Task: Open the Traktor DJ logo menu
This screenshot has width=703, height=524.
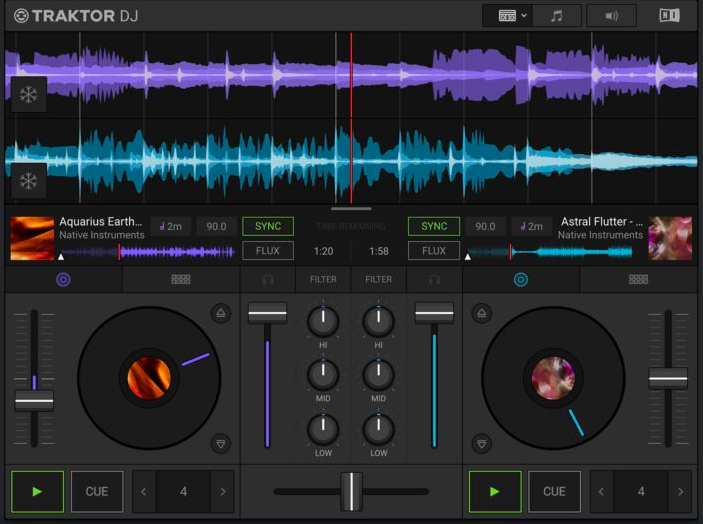Action: click(x=75, y=16)
